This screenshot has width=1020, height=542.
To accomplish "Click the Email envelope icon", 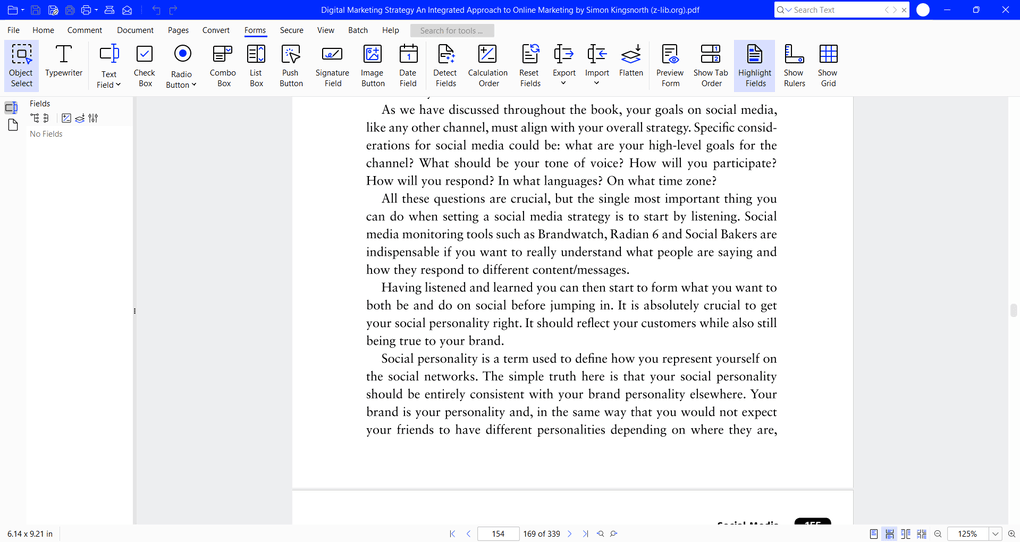I will (x=127, y=10).
